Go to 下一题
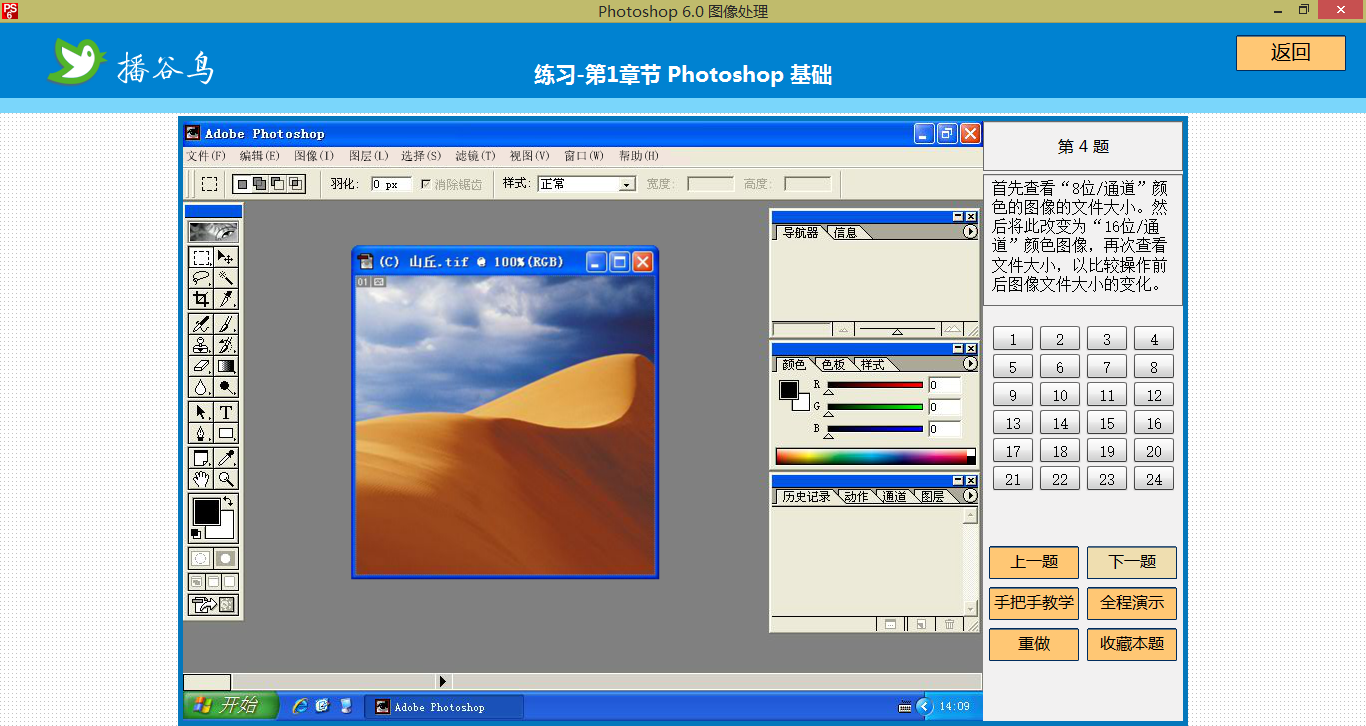 [x=1131, y=562]
